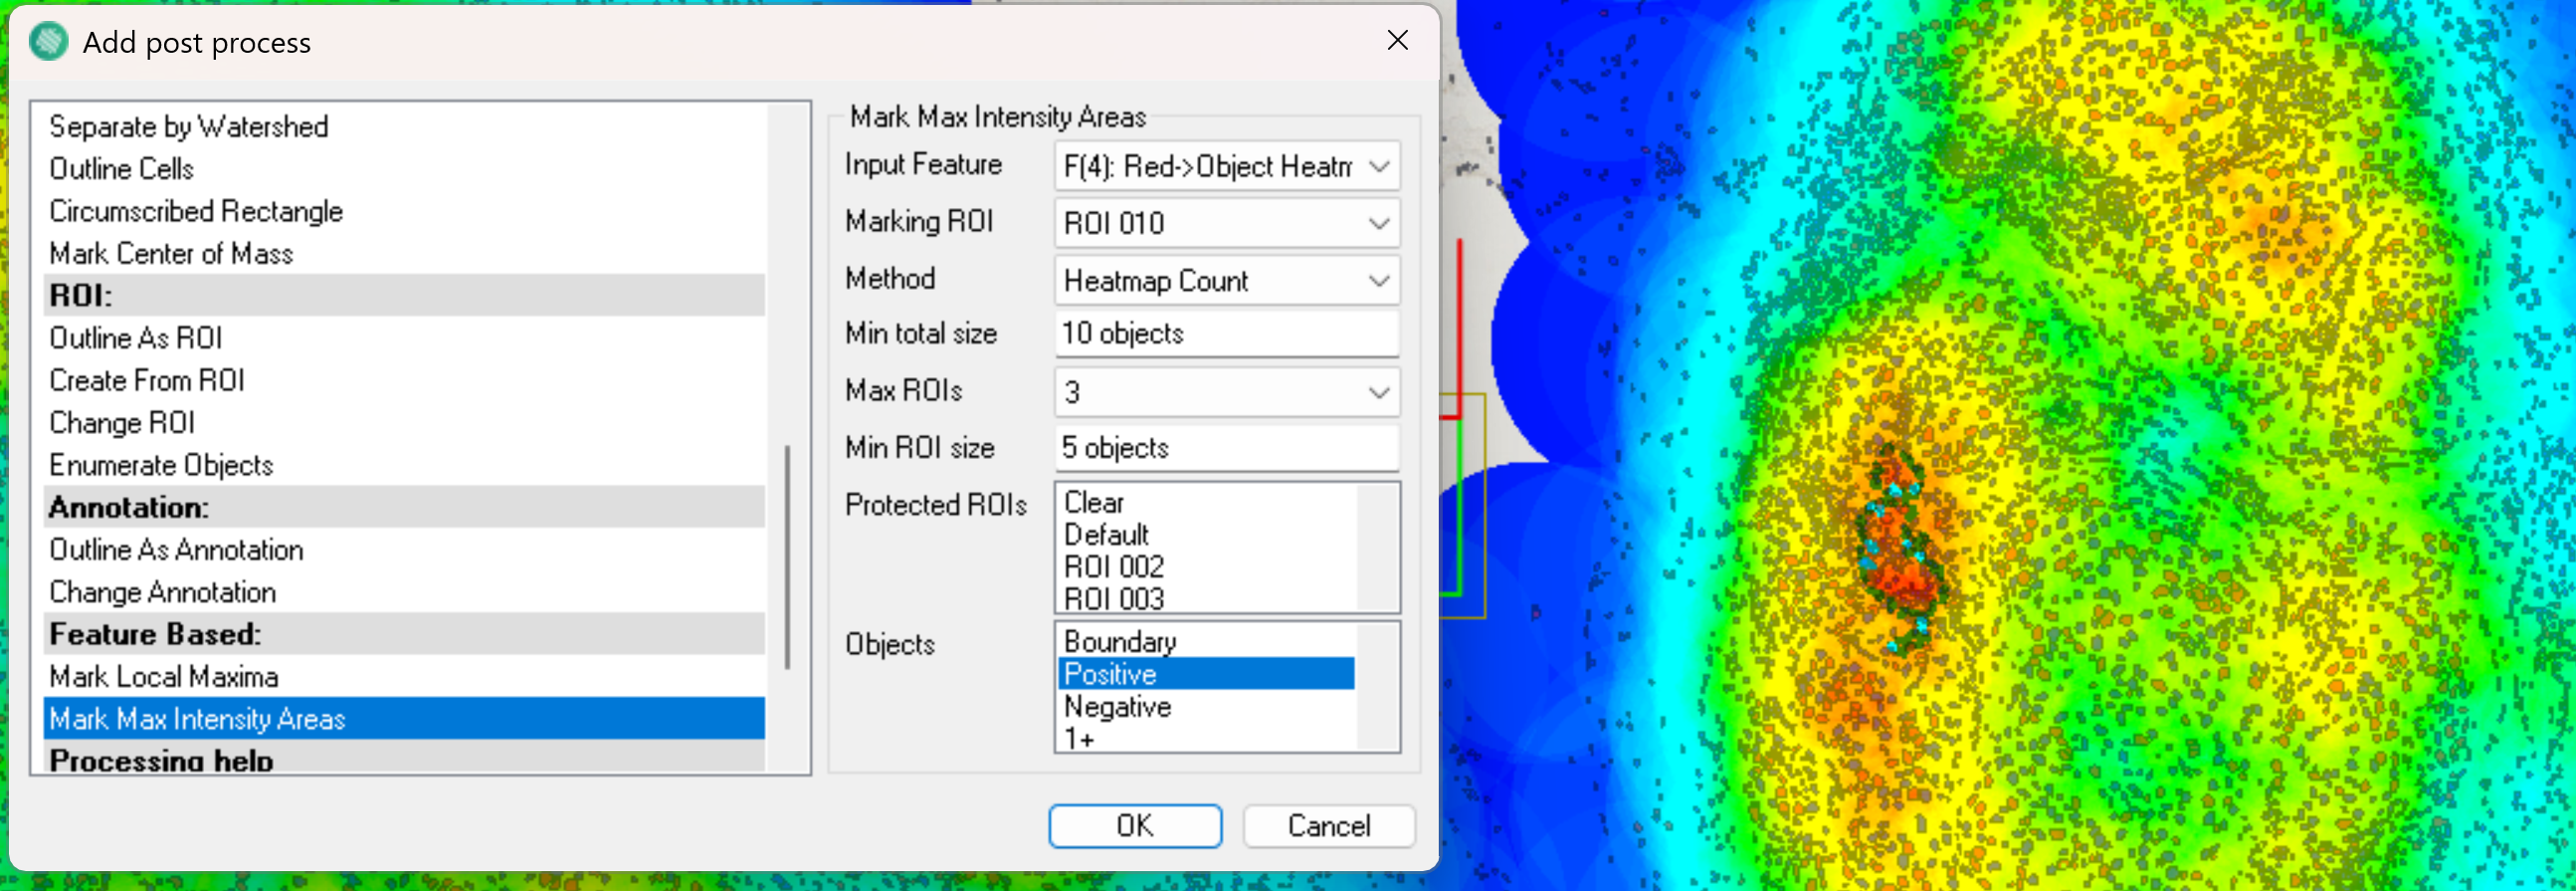Viewport: 2576px width, 891px height.
Task: Select 1+ in Objects list
Action: 1207,738
